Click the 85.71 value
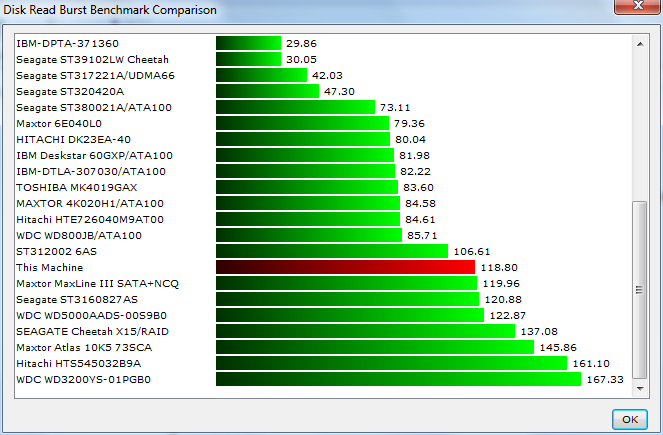The height and width of the screenshot is (435, 663). coord(422,235)
